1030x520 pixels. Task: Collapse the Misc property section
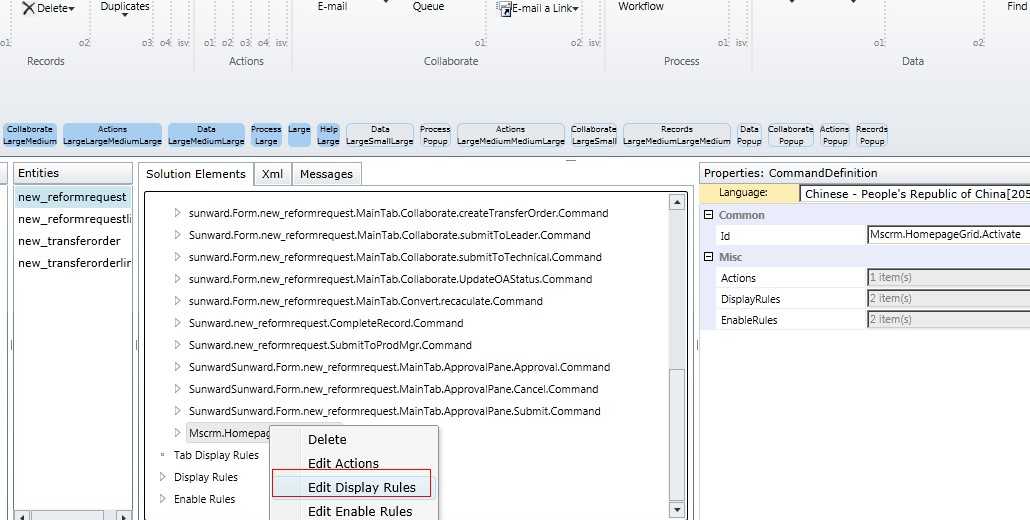coord(708,257)
